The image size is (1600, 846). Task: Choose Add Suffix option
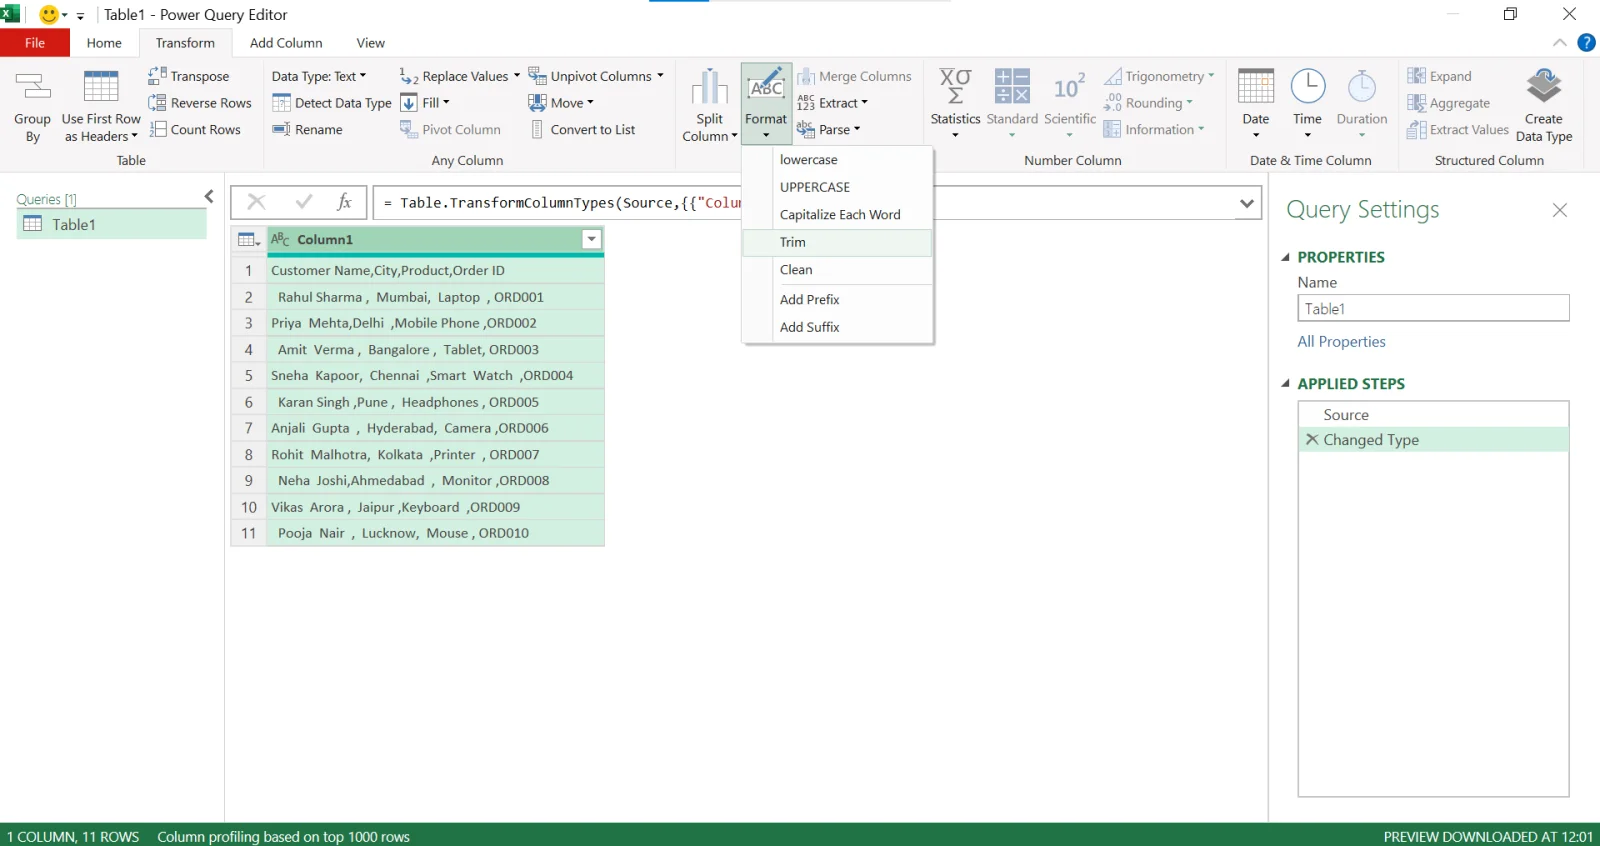coord(838,327)
